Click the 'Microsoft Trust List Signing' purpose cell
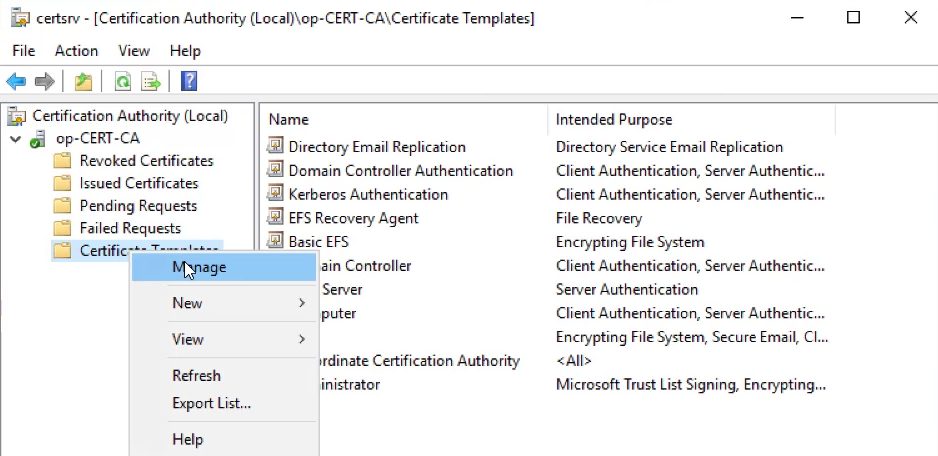 (691, 384)
